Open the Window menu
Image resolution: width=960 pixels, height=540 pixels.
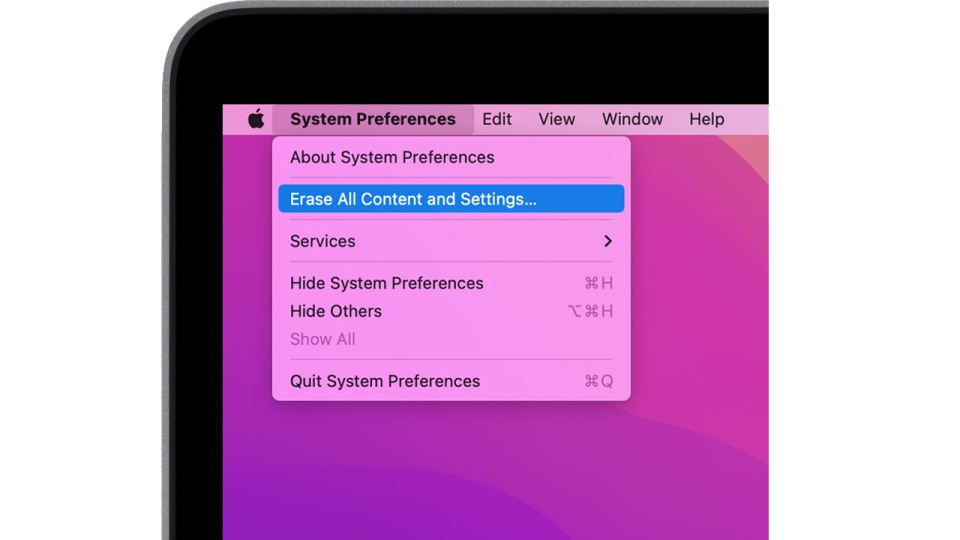pyautogui.click(x=632, y=119)
